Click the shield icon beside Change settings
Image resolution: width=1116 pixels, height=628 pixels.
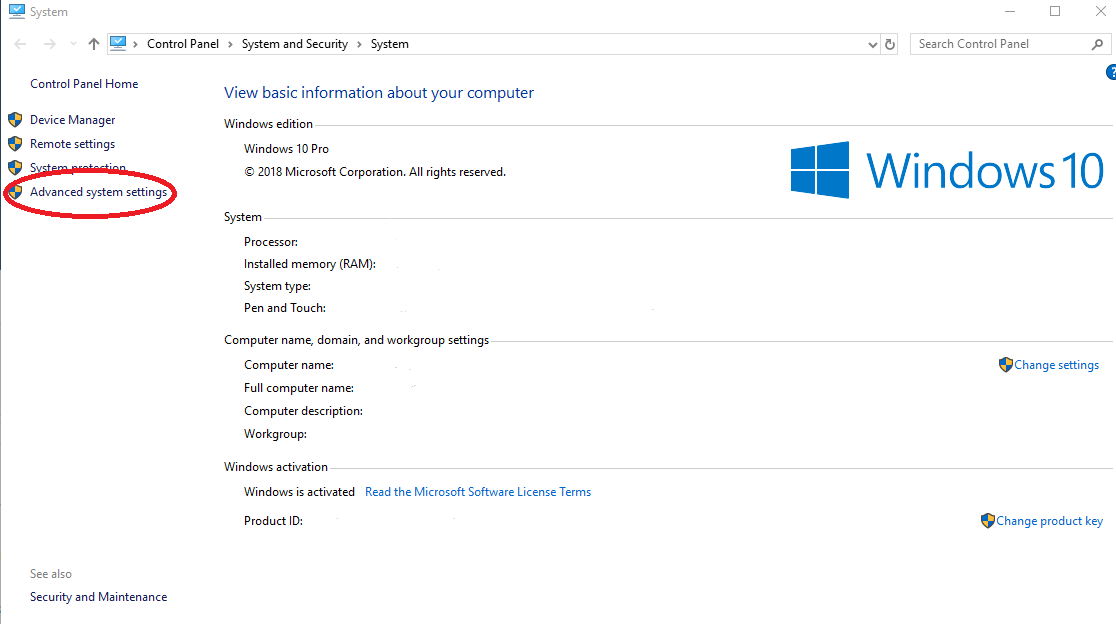point(1006,365)
